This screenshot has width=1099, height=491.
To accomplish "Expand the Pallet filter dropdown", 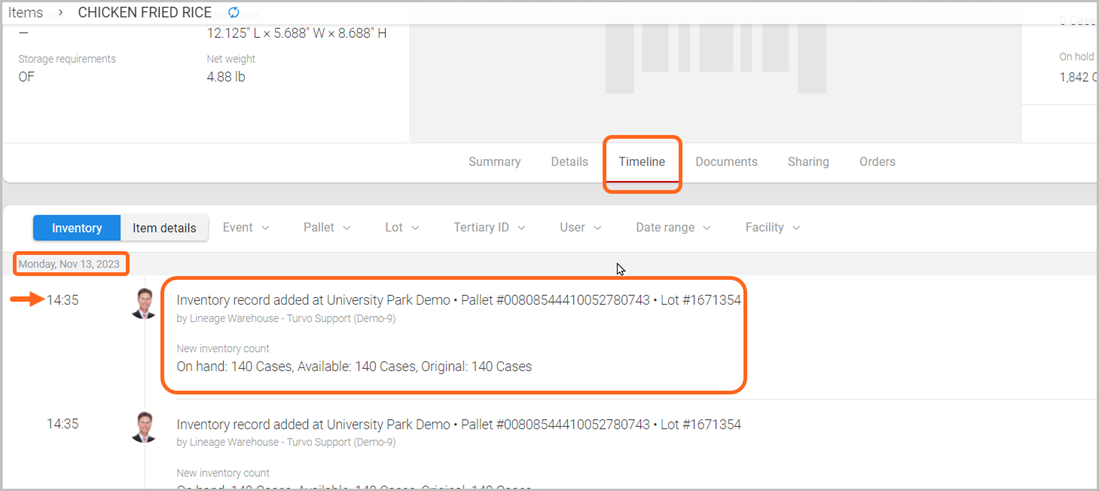I will coord(327,228).
